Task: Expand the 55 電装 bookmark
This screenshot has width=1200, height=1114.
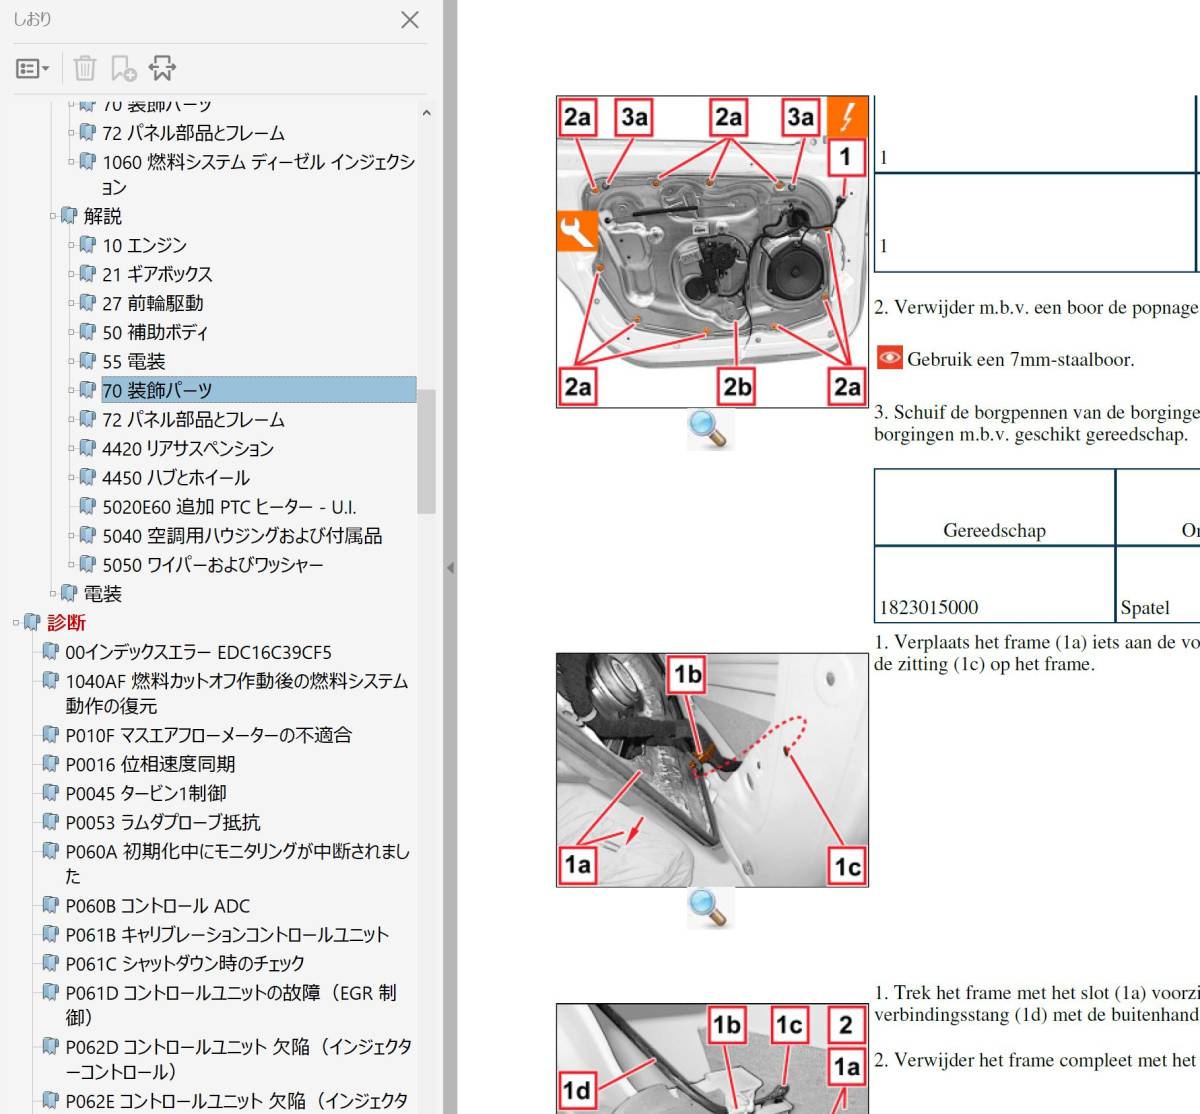Action: tap(72, 361)
